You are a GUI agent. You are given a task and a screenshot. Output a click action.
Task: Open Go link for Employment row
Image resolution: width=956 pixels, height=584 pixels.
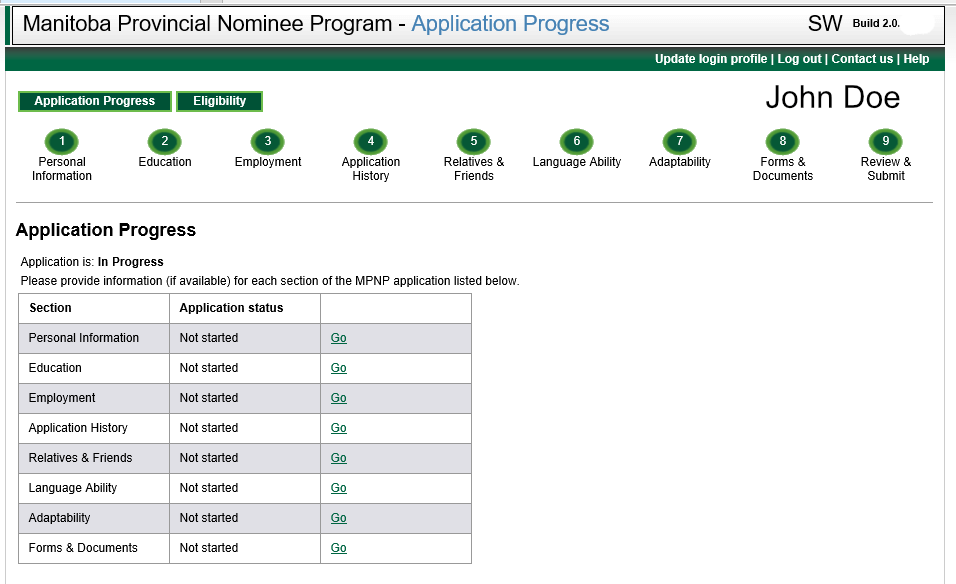pos(338,397)
